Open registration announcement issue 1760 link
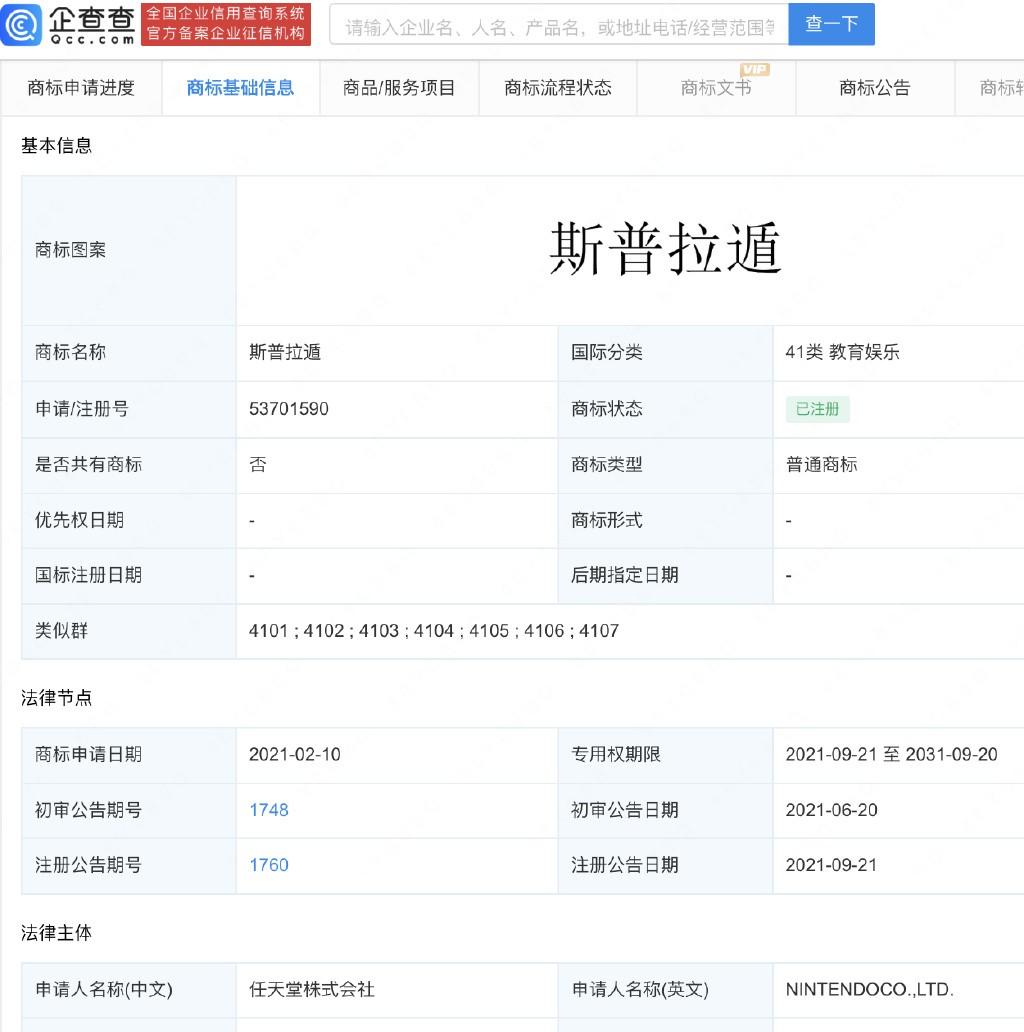Viewport: 1024px width, 1032px height. point(269,865)
